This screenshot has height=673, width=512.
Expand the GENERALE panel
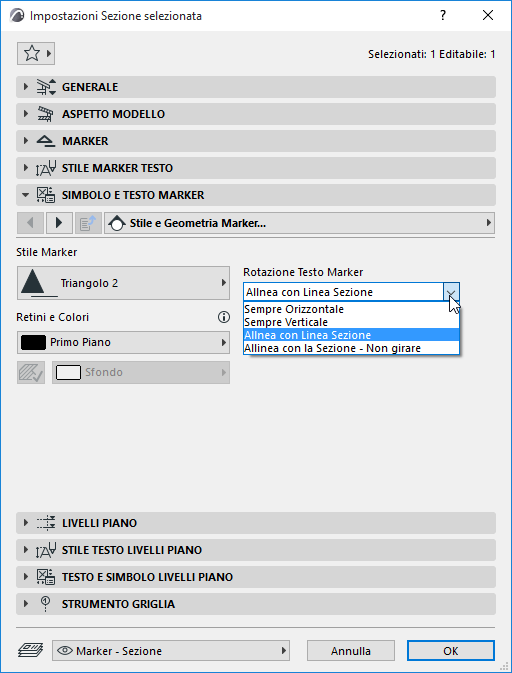click(256, 87)
